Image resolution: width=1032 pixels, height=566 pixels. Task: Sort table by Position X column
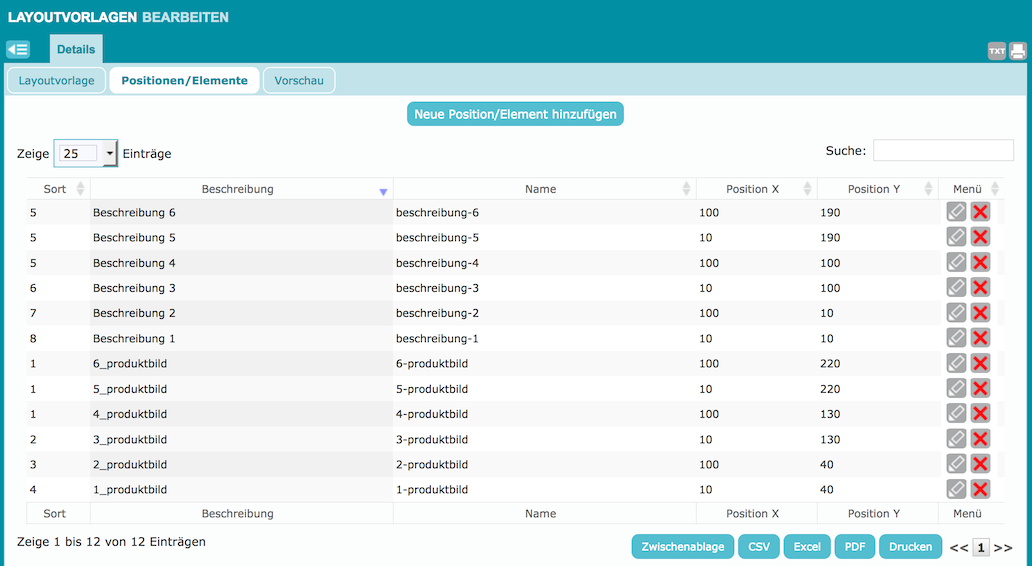point(755,189)
